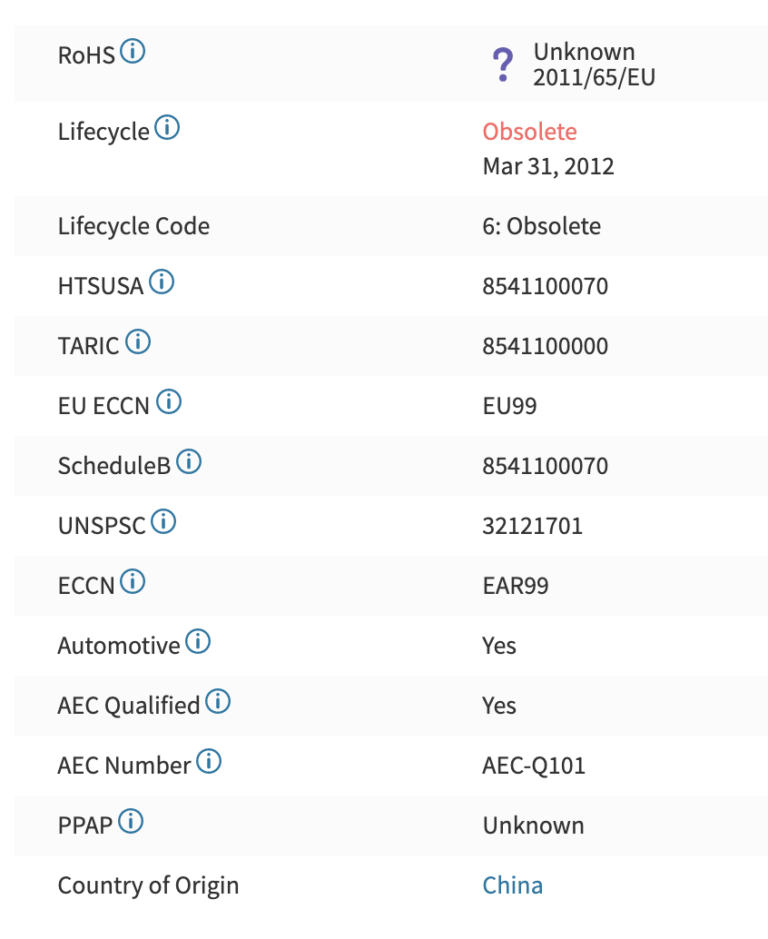Click the HTSUSA info icon

point(161,283)
